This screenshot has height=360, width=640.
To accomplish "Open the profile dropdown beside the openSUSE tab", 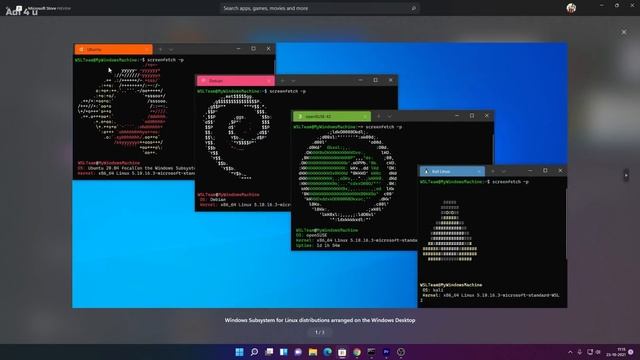I will [389, 116].
